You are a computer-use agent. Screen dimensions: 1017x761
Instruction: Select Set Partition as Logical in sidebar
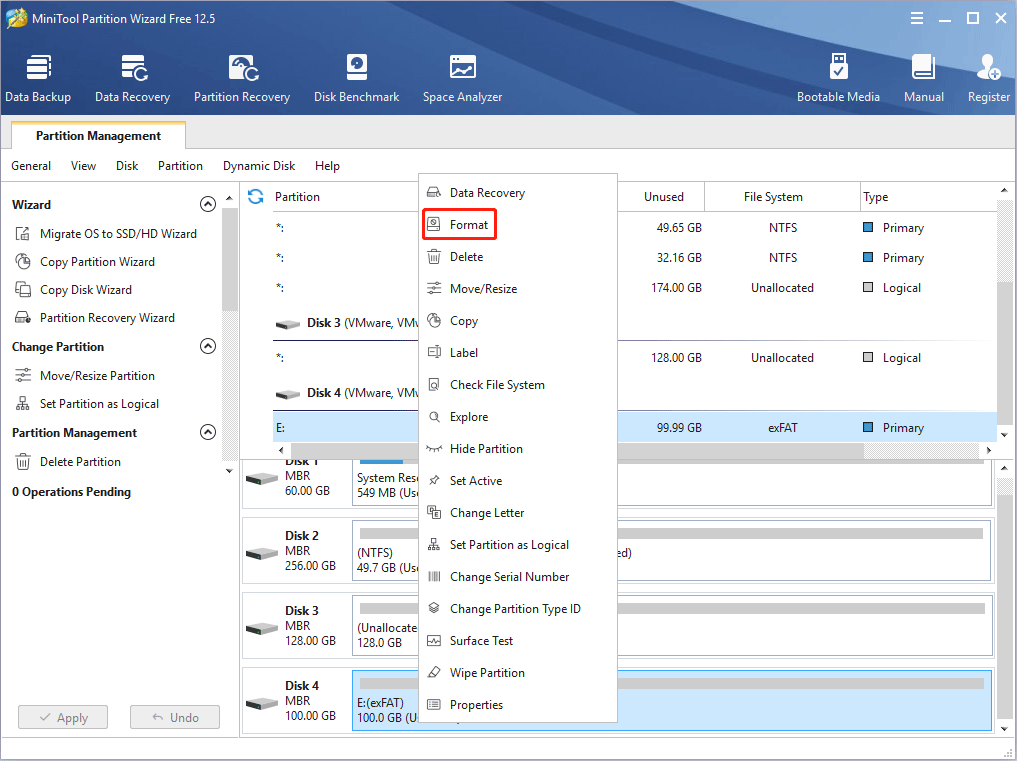click(87, 404)
